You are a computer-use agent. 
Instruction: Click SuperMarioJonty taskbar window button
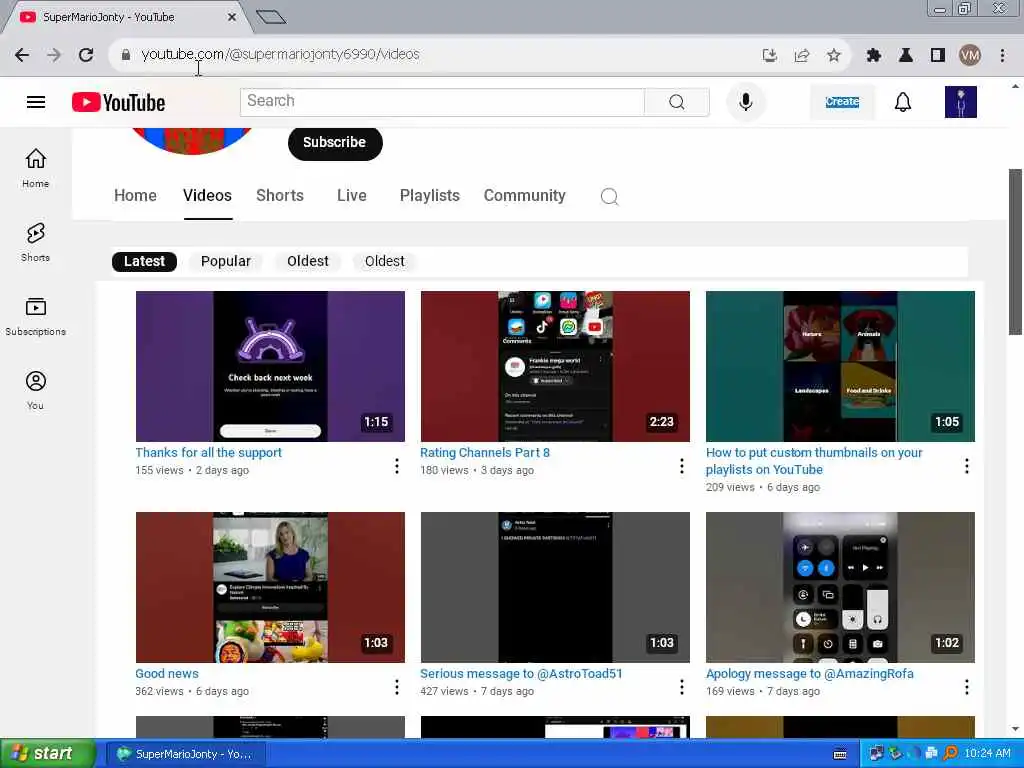[185, 754]
